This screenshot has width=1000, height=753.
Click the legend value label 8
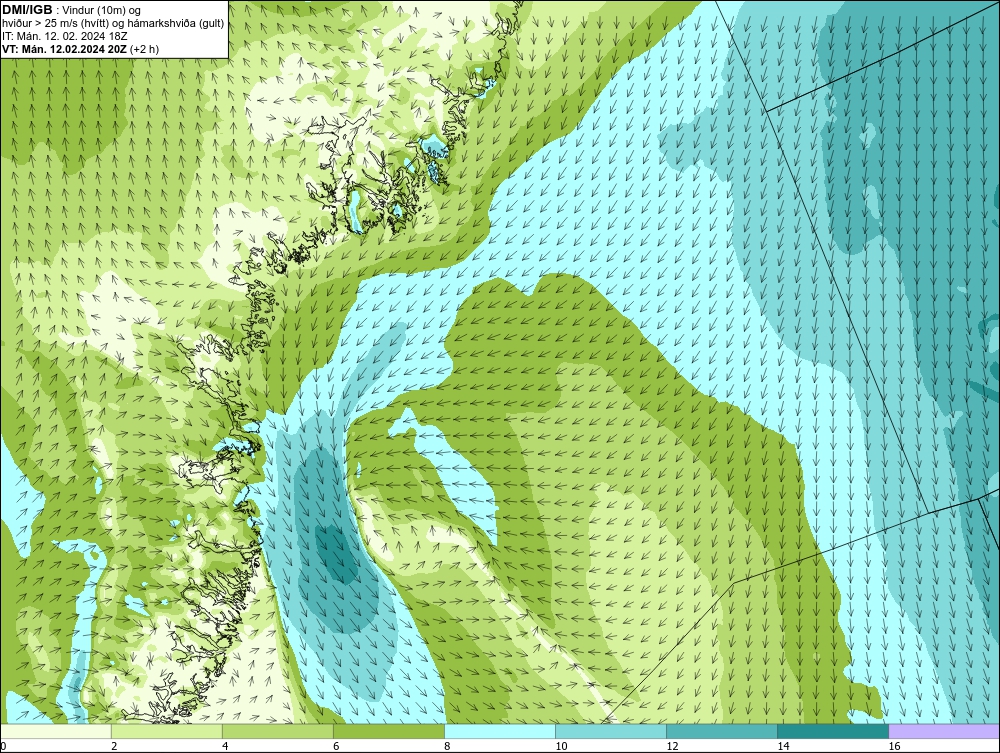pyautogui.click(x=447, y=746)
